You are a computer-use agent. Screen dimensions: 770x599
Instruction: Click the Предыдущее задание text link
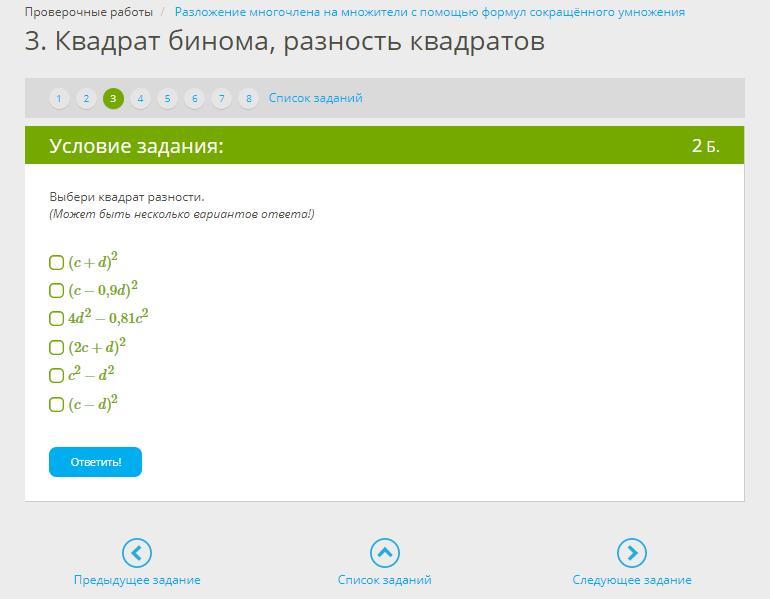click(x=137, y=580)
